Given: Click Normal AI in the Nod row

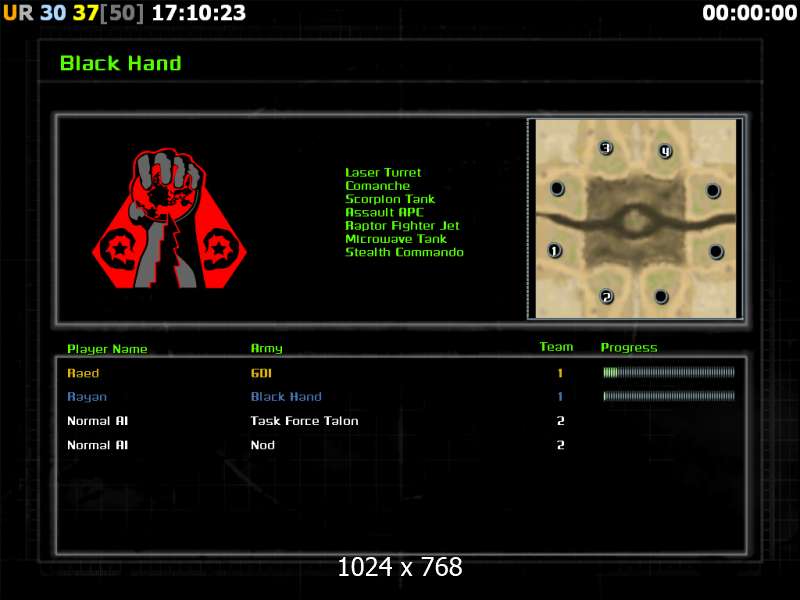Looking at the screenshot, I should (97, 445).
